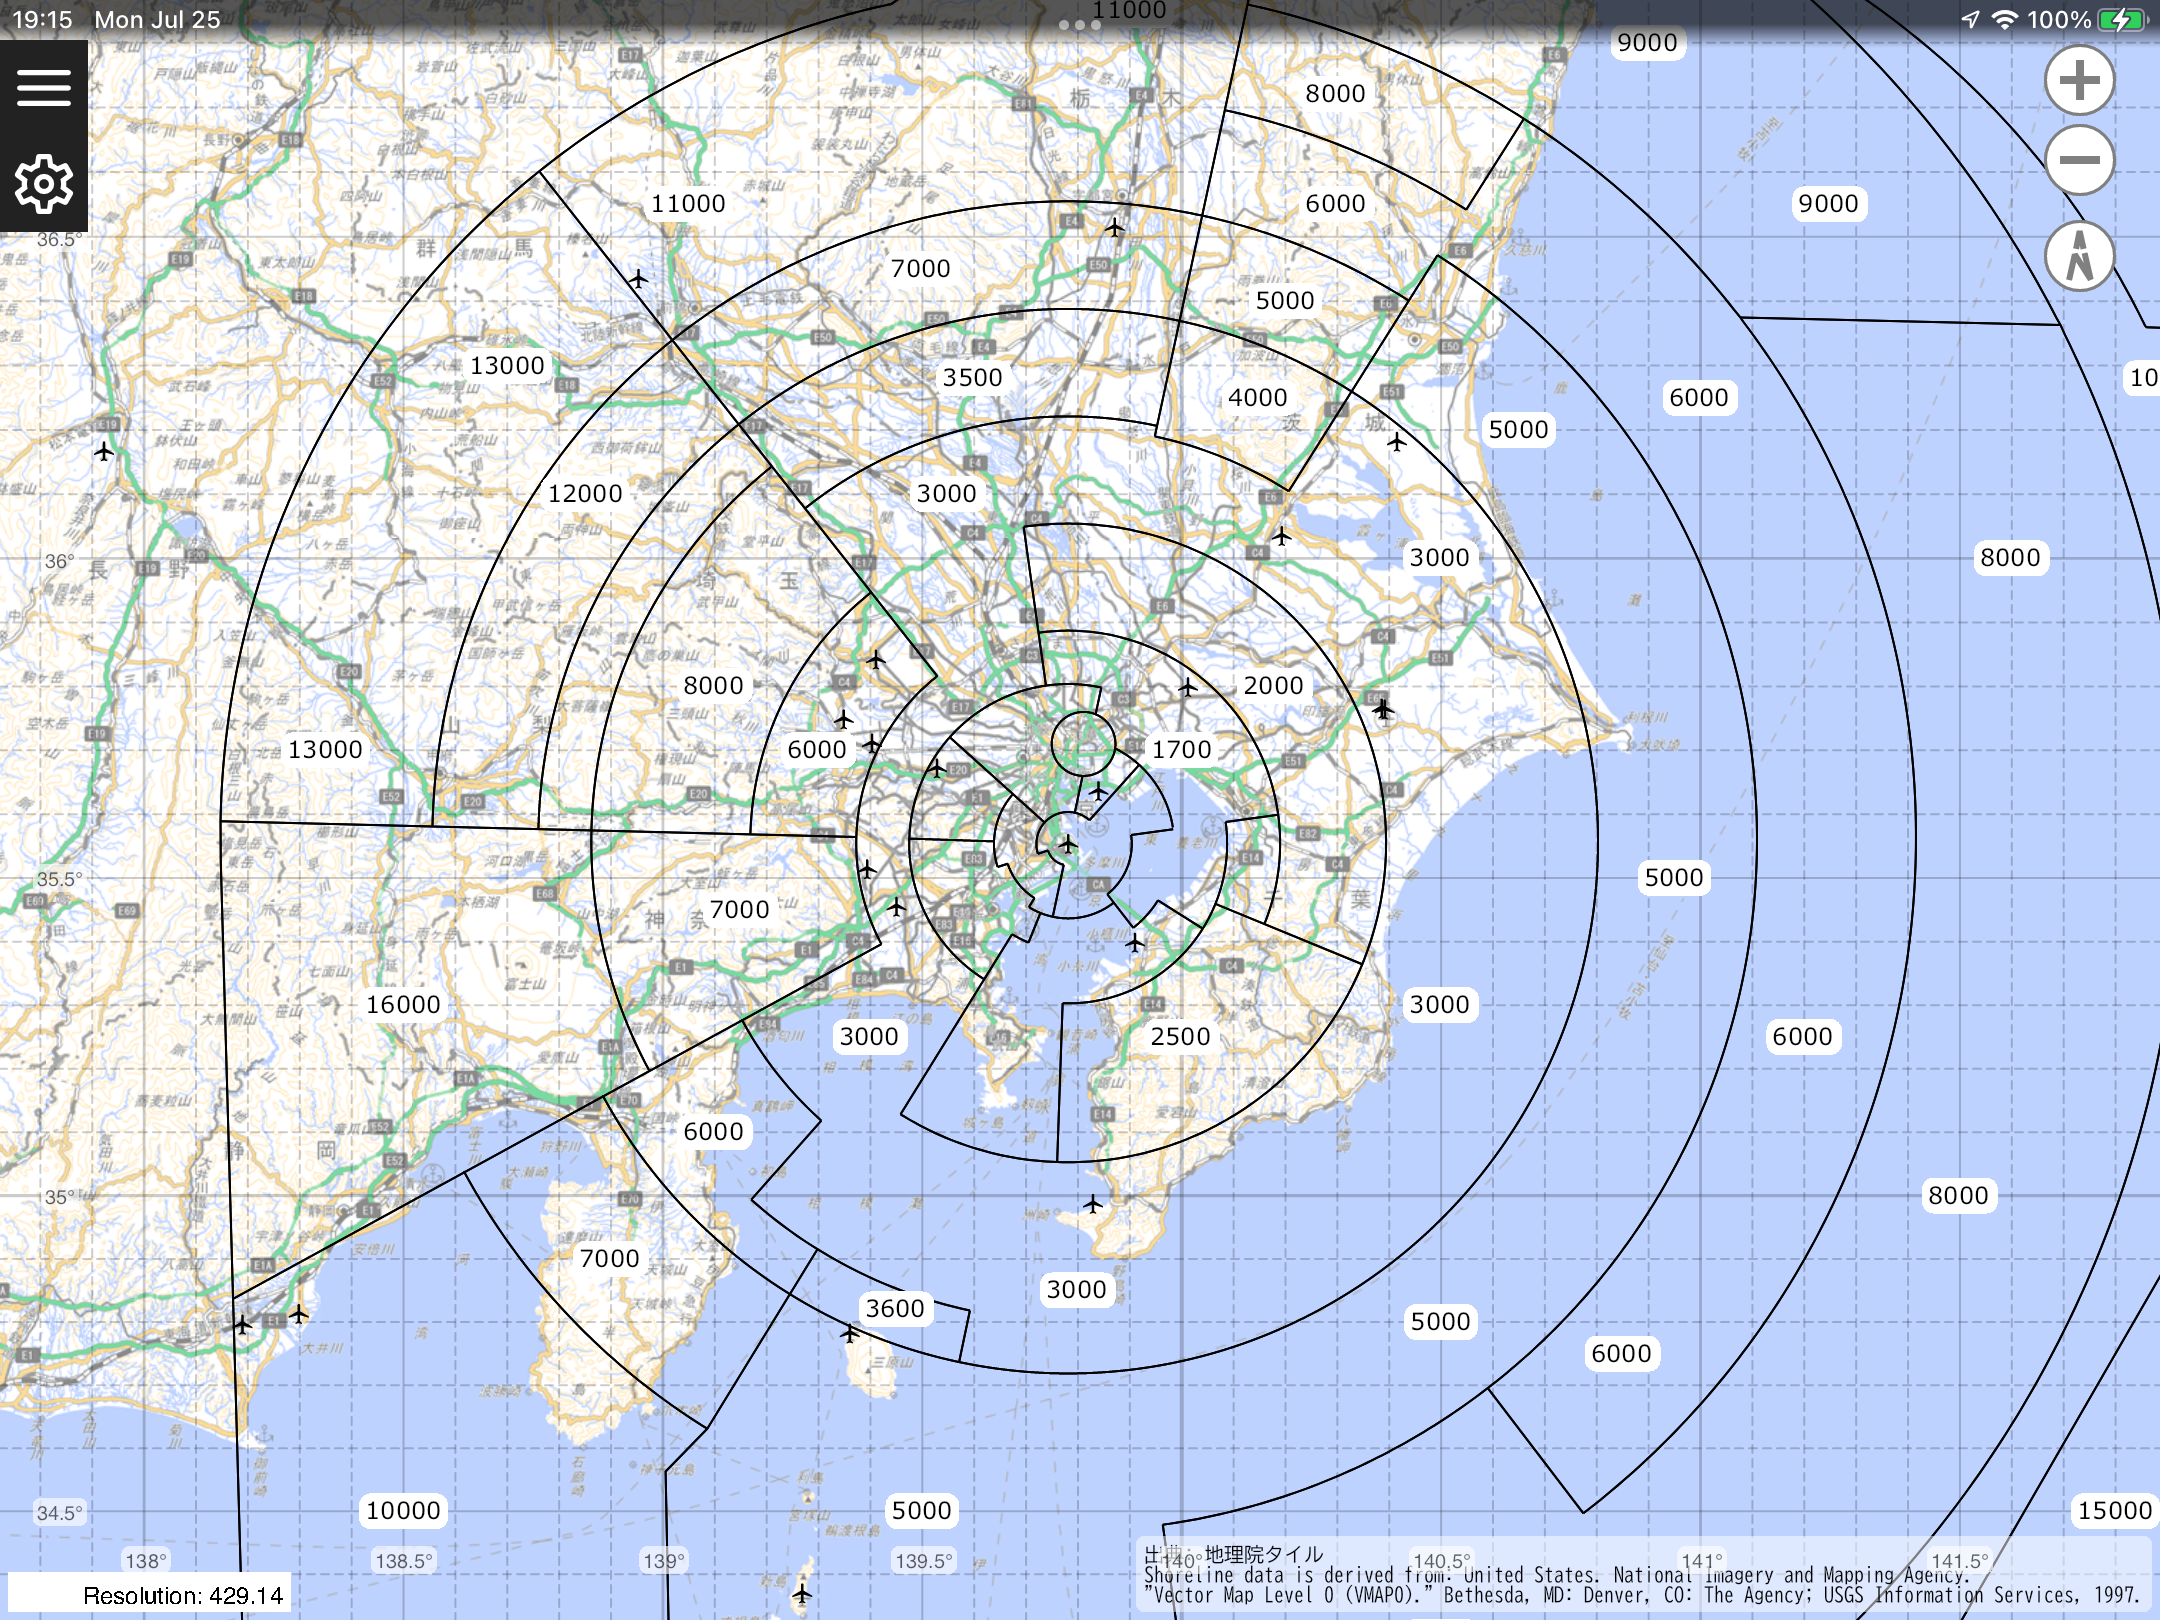Tap the north compass button
The image size is (2160, 1620).
click(x=2079, y=256)
